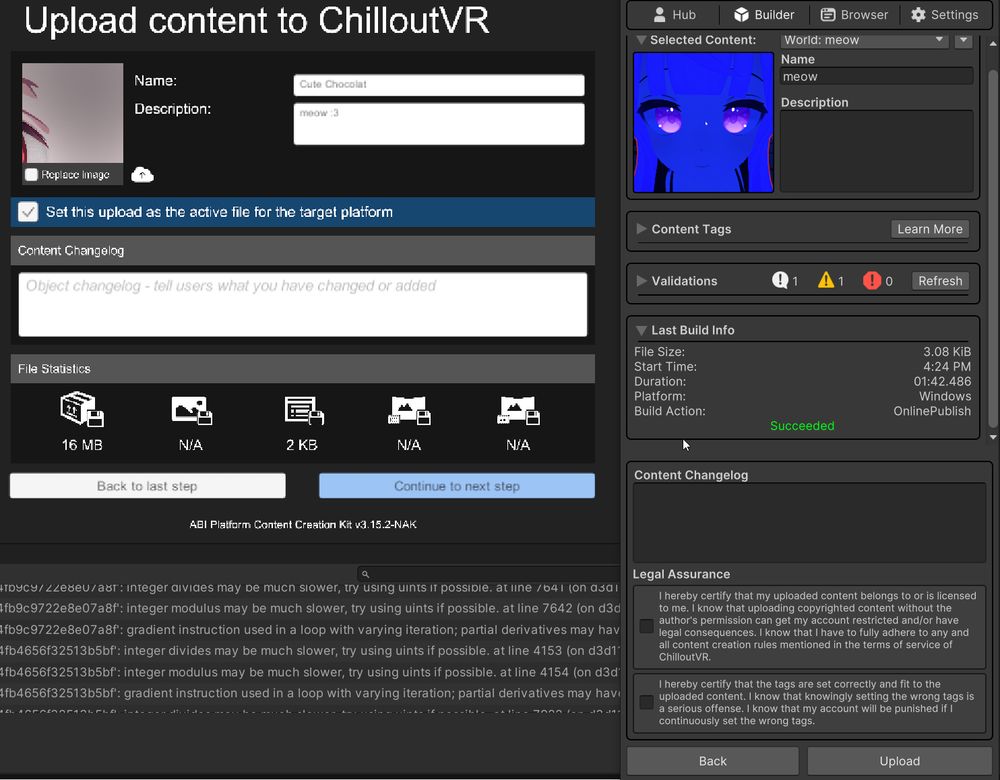Click the Start Time value 4:24 PM

tap(947, 367)
